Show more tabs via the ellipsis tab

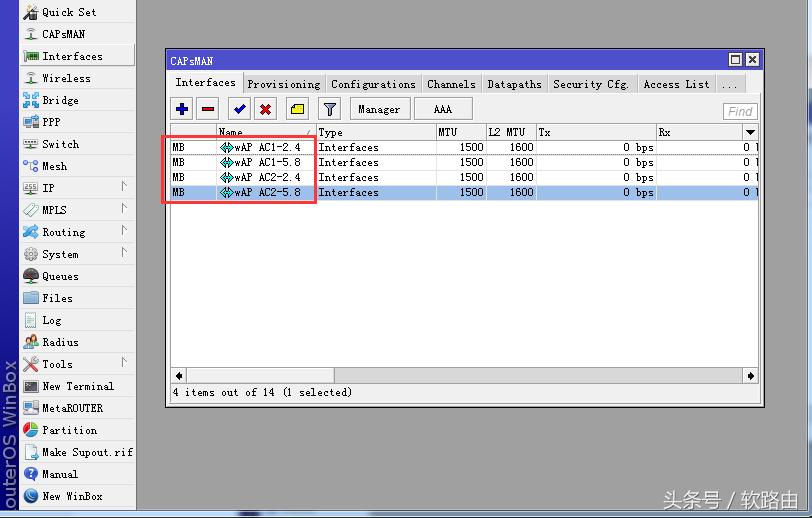730,84
